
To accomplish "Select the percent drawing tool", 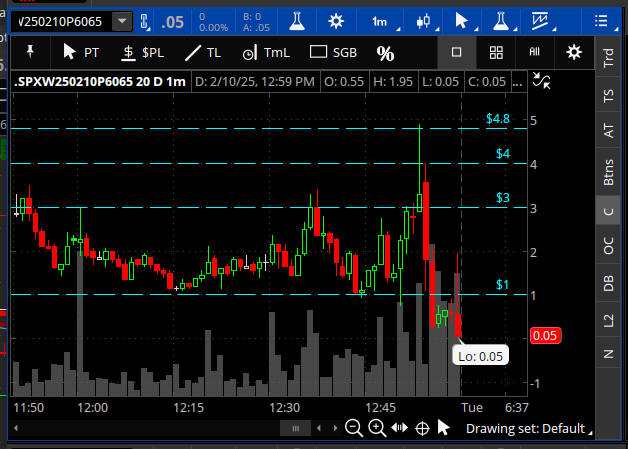I will click(385, 53).
